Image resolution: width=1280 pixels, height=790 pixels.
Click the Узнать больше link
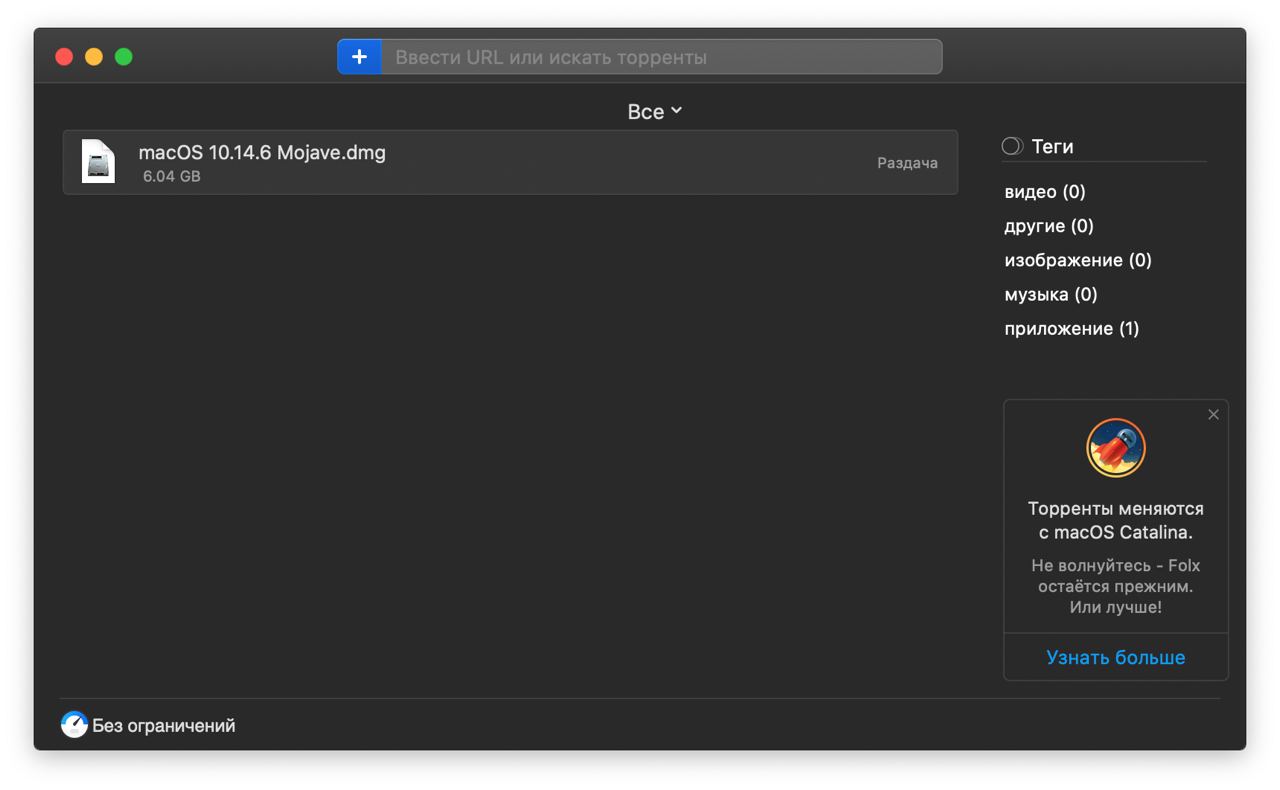(1116, 657)
